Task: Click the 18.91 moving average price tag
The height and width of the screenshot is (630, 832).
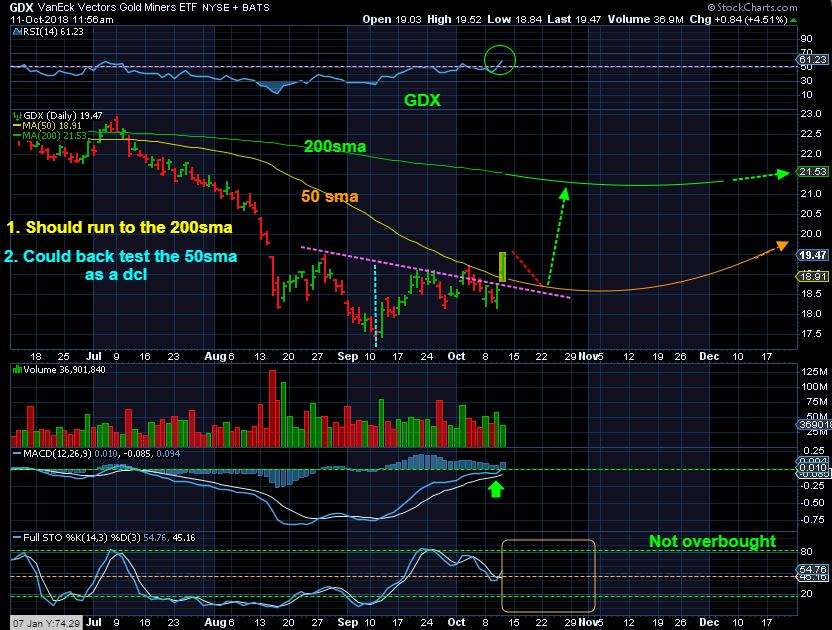Action: [x=812, y=276]
